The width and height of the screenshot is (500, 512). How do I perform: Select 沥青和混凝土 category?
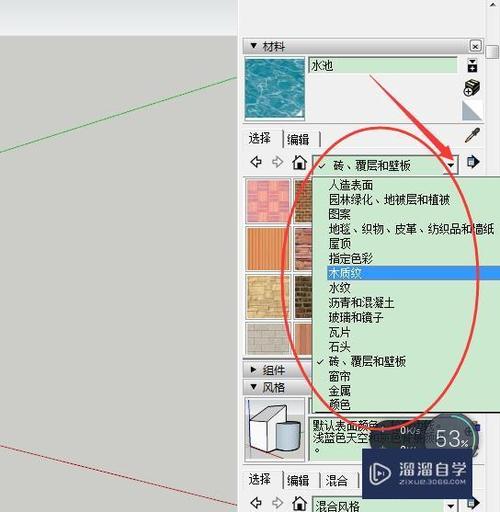pos(361,303)
